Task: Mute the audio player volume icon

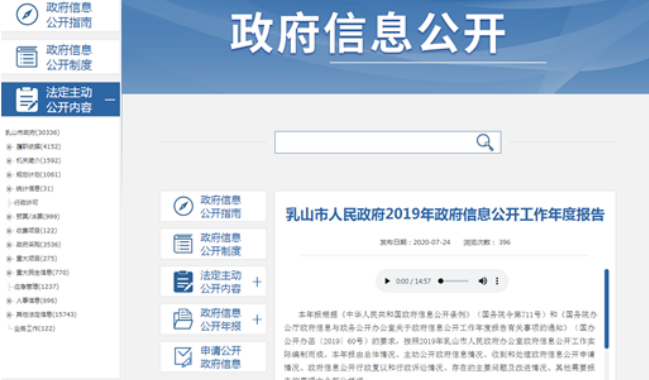Action: click(x=483, y=281)
